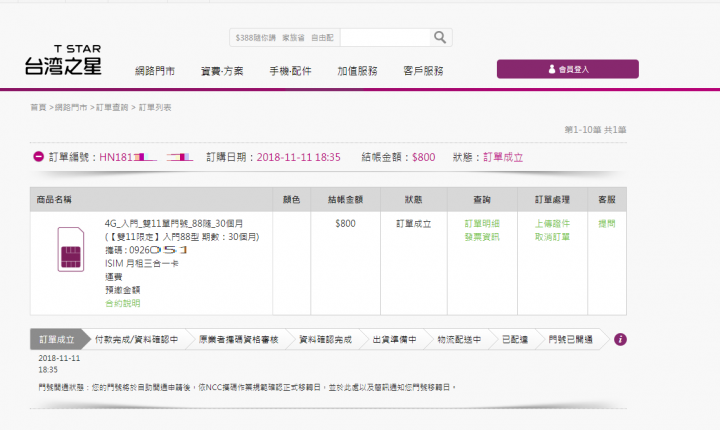Click the search magnifier icon
This screenshot has height=430, width=720.
[x=440, y=38]
